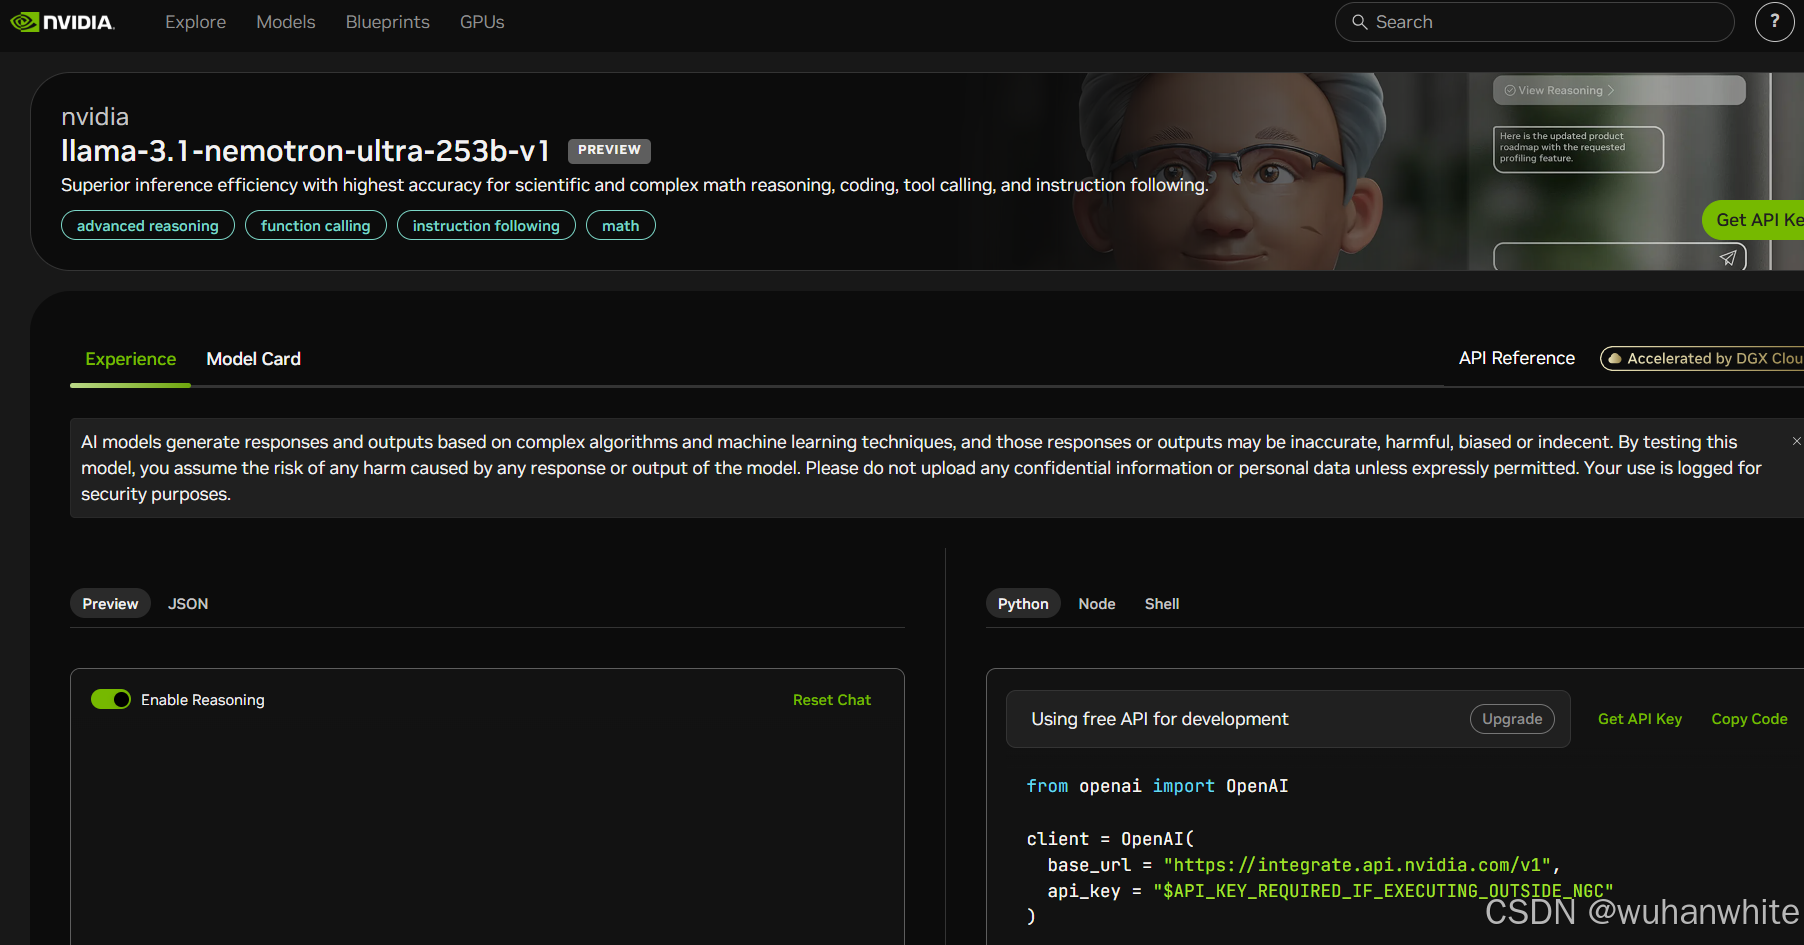Click the nvidia publisher name

click(95, 117)
